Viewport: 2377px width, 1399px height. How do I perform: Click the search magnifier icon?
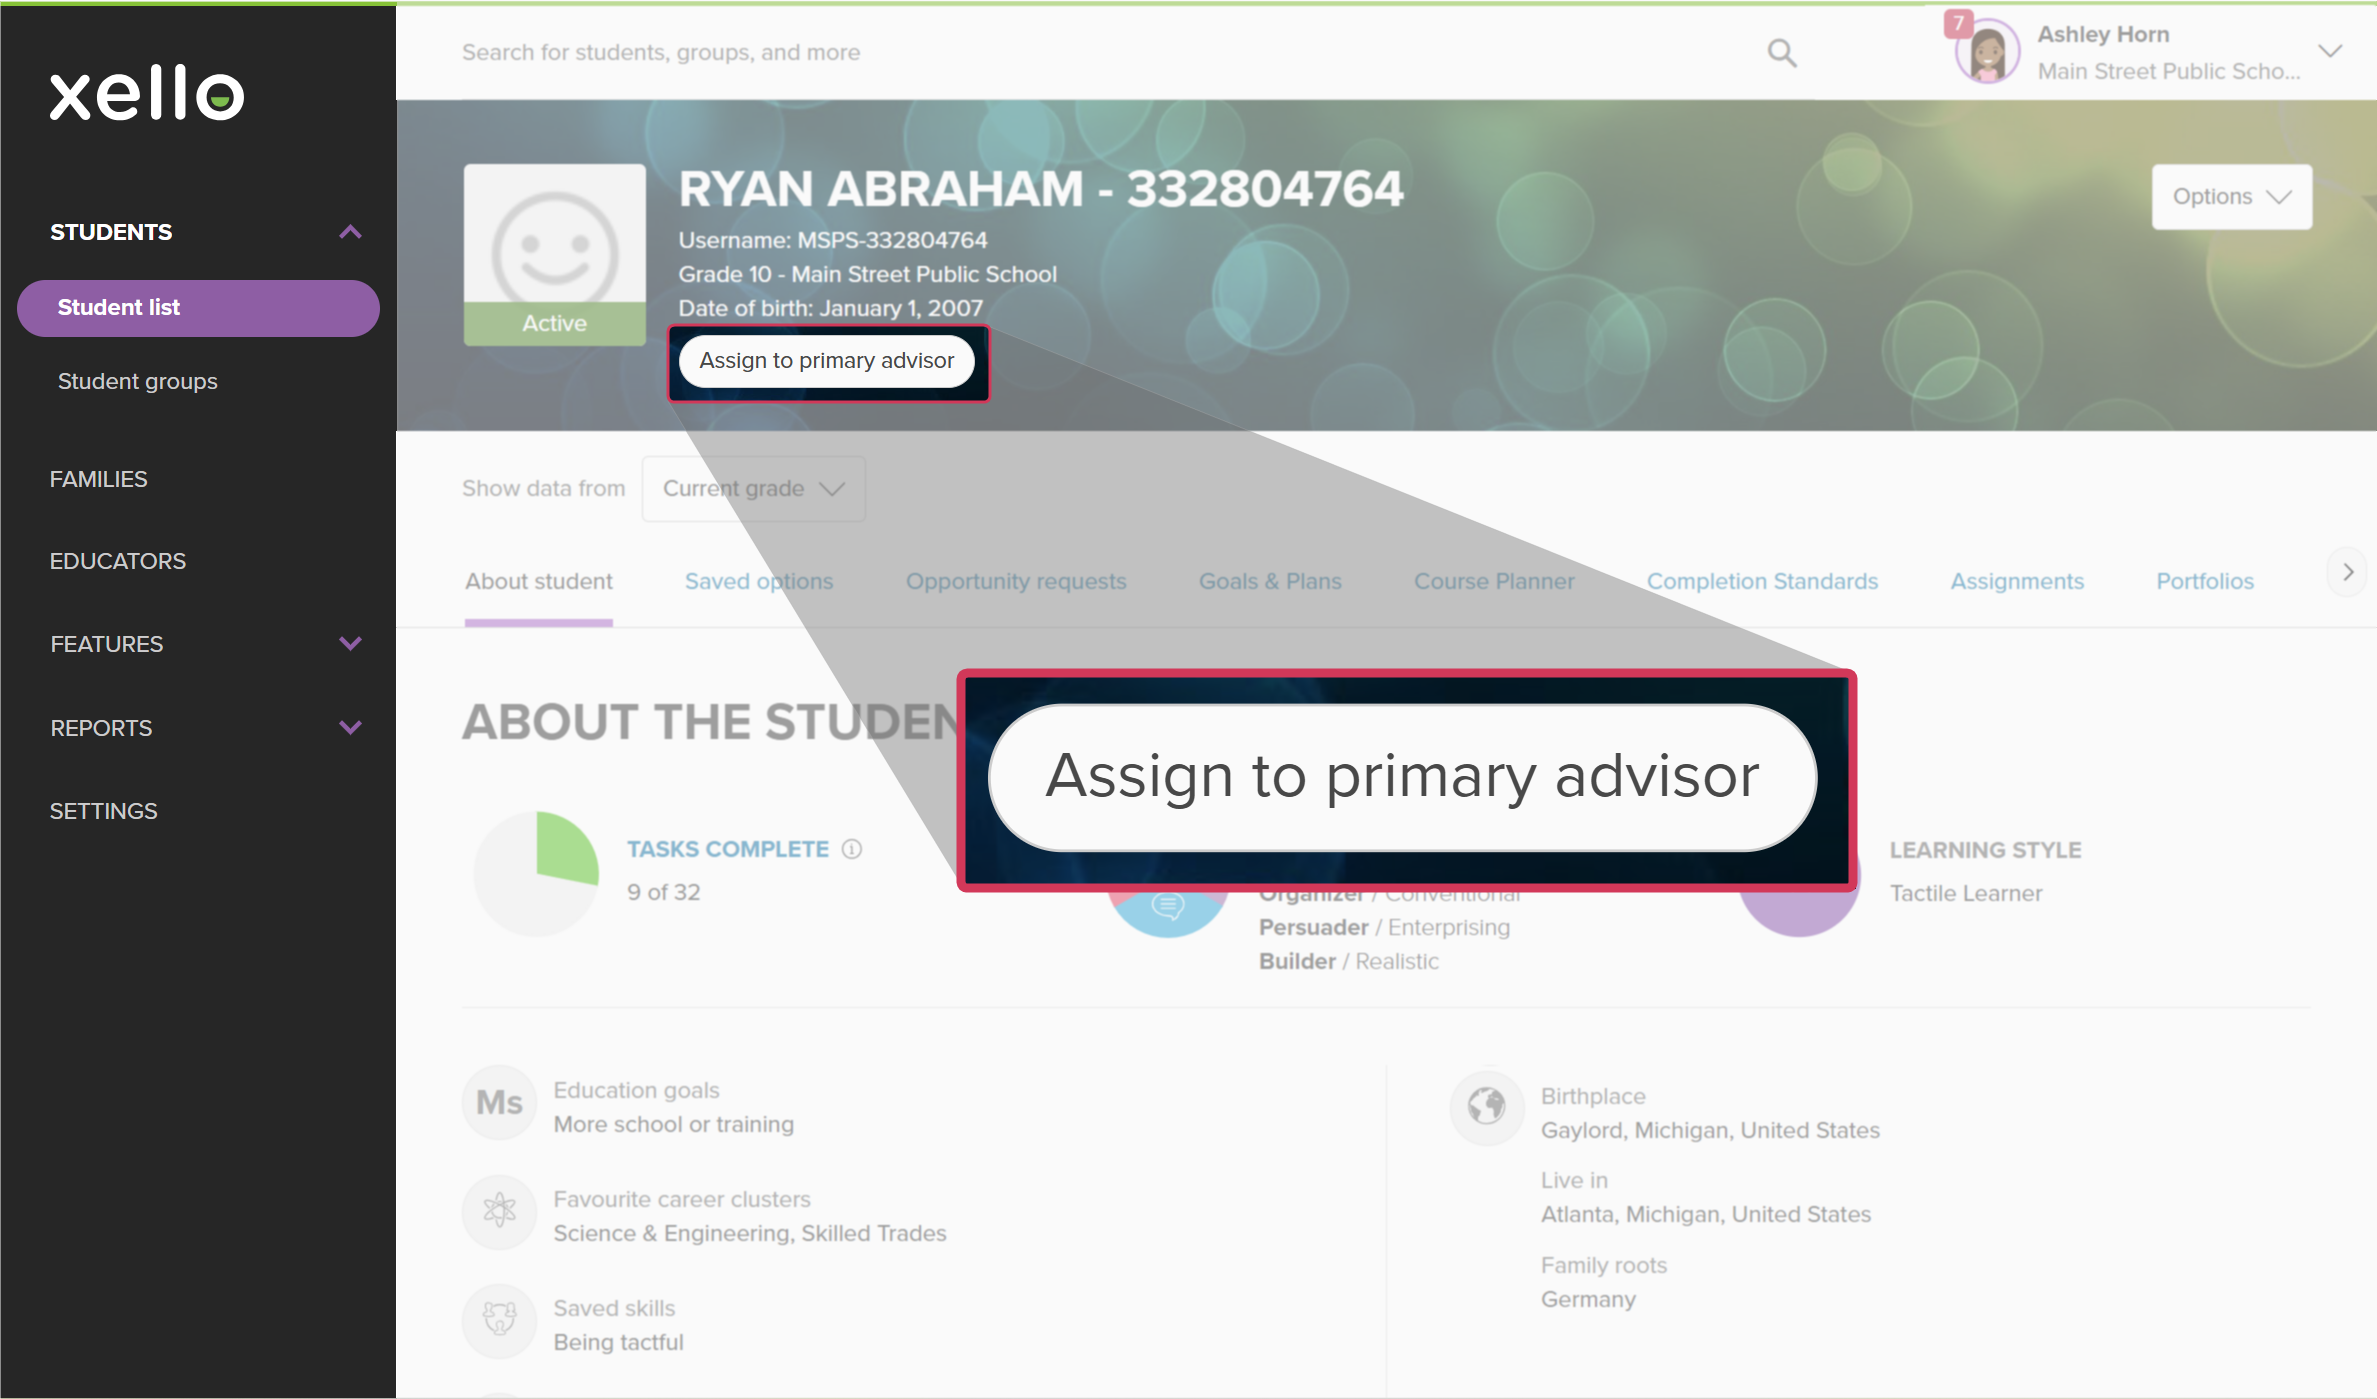coord(1781,53)
